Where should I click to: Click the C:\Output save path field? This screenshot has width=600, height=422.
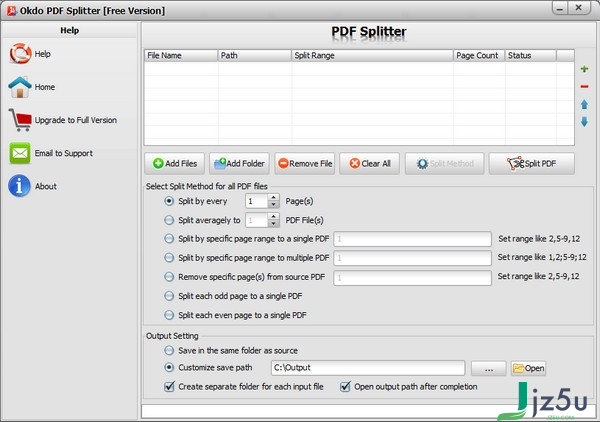tap(368, 368)
